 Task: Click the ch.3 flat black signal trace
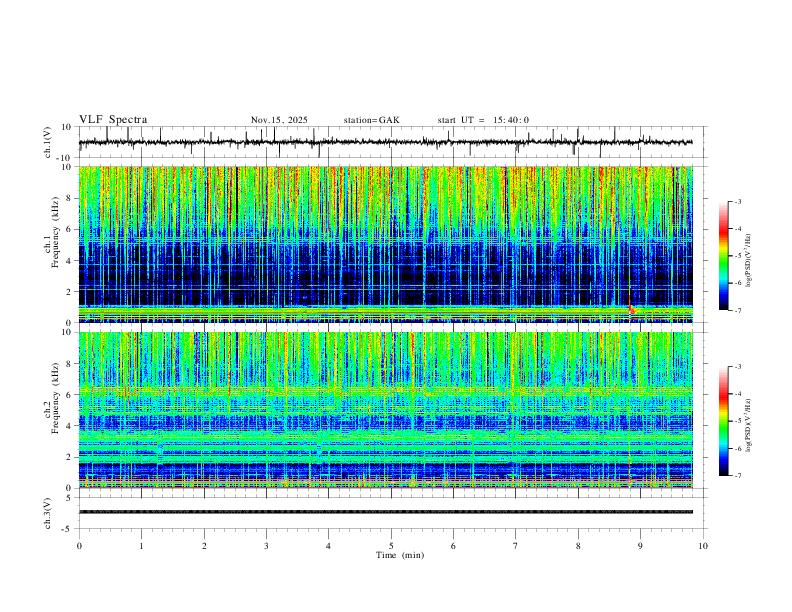[386, 512]
